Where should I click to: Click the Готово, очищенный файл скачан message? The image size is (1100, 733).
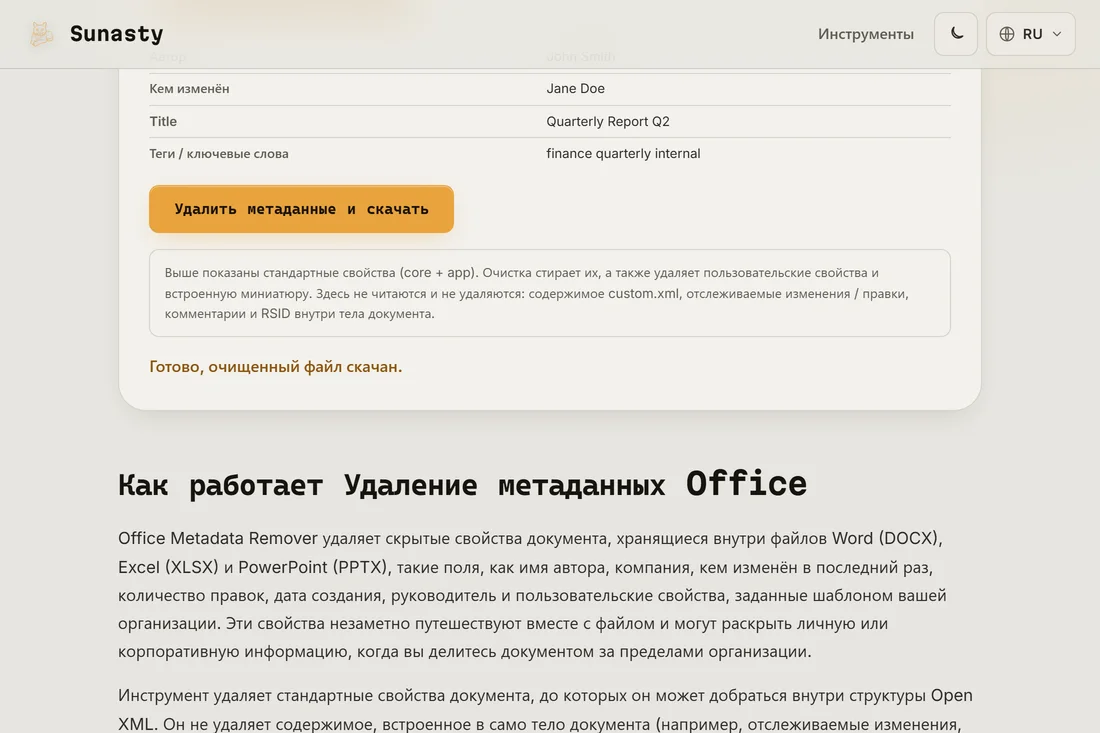pos(276,367)
